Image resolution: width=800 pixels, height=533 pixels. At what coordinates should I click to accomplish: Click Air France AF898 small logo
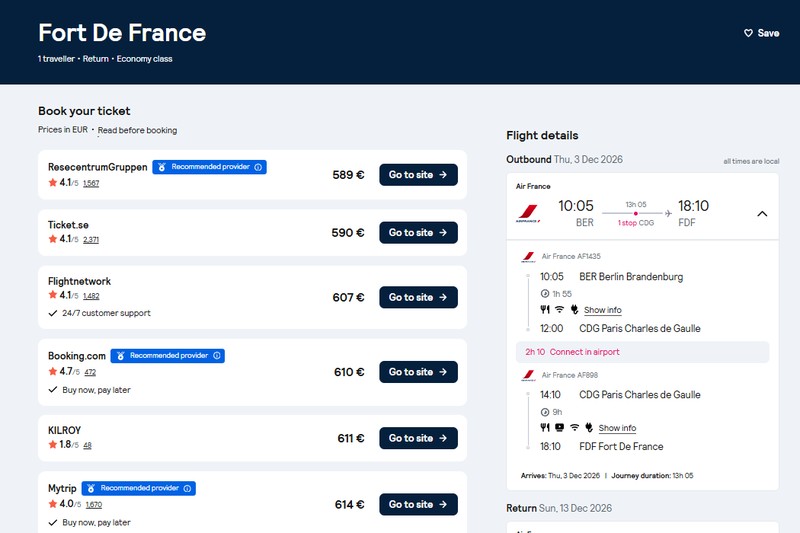[x=529, y=375]
